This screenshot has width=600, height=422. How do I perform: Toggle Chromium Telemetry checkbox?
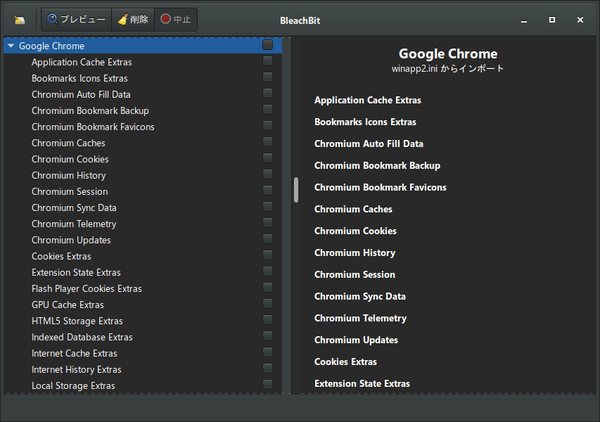[267, 223]
